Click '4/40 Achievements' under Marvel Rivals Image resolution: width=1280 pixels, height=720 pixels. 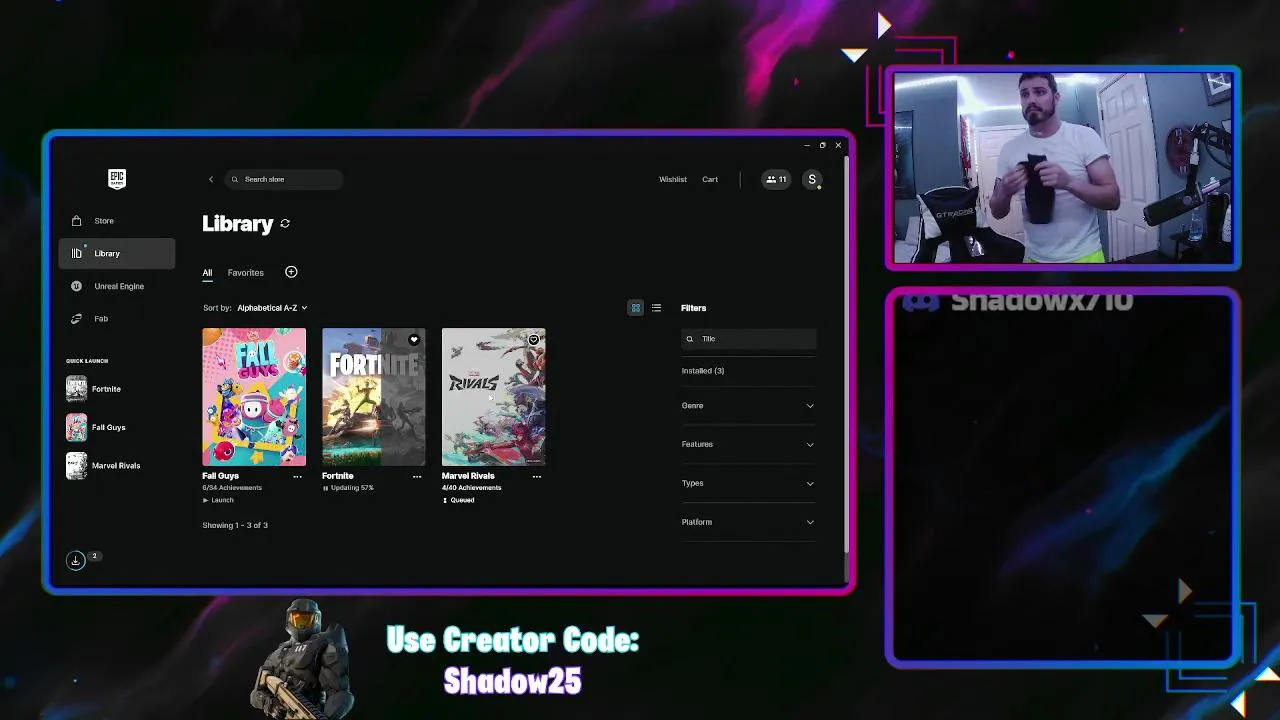click(472, 488)
